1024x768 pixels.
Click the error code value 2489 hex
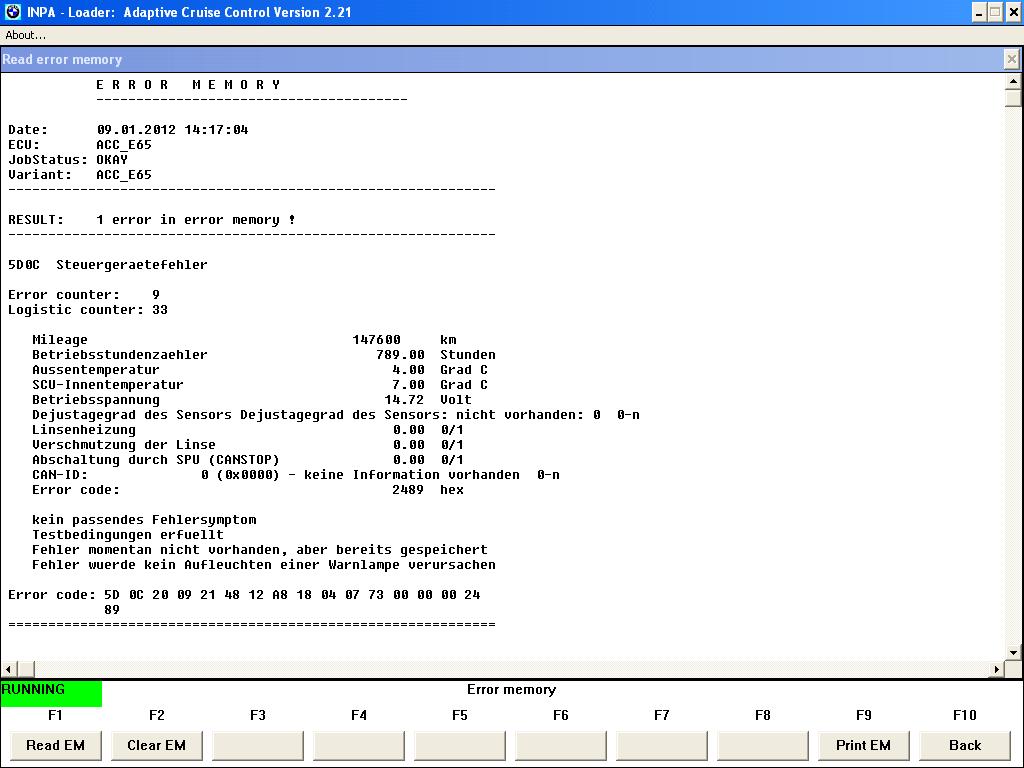pos(428,490)
